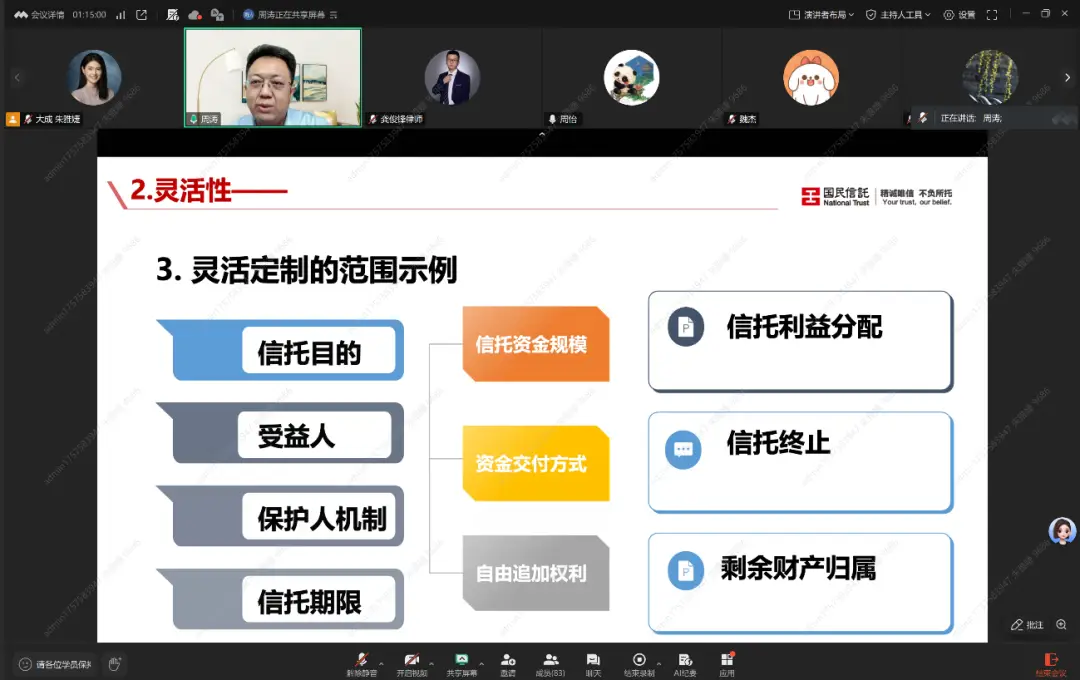Expand the share screen options chevron
Viewport: 1080px width, 680px height.
point(479,661)
